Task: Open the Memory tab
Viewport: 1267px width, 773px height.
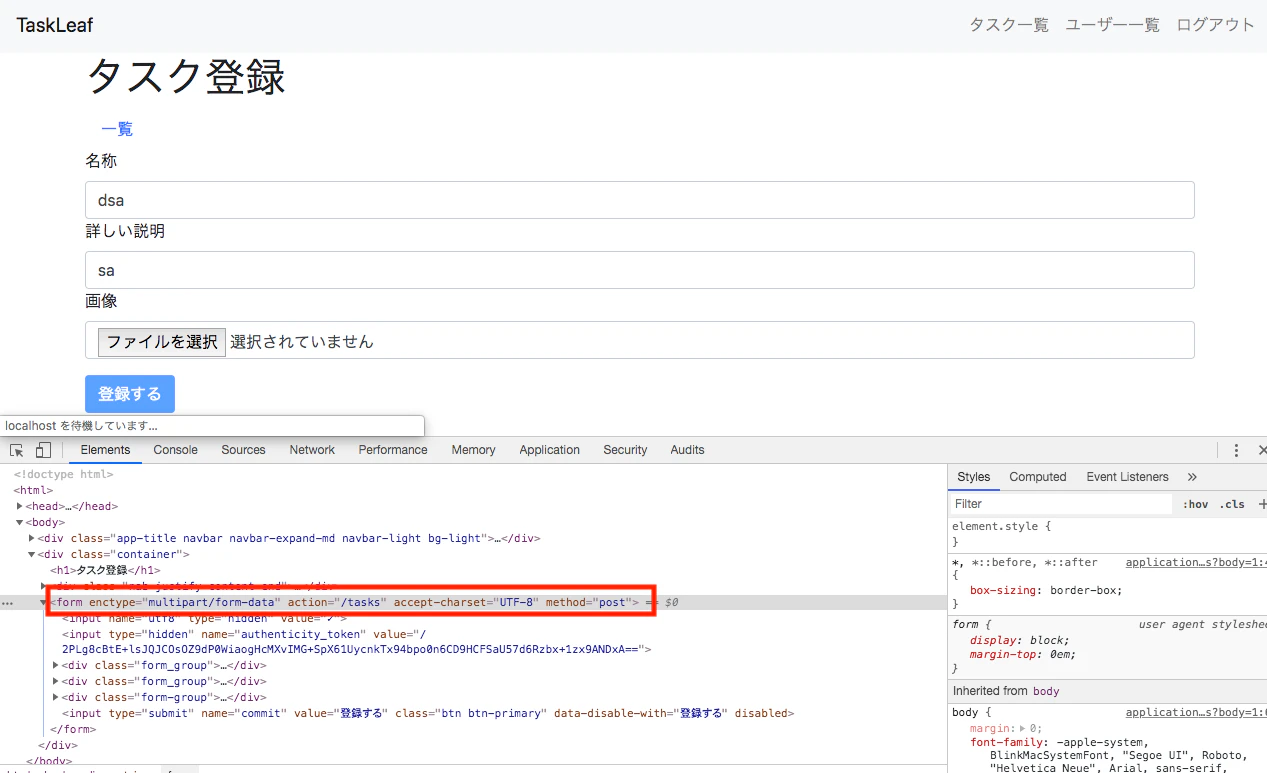Action: 473,450
